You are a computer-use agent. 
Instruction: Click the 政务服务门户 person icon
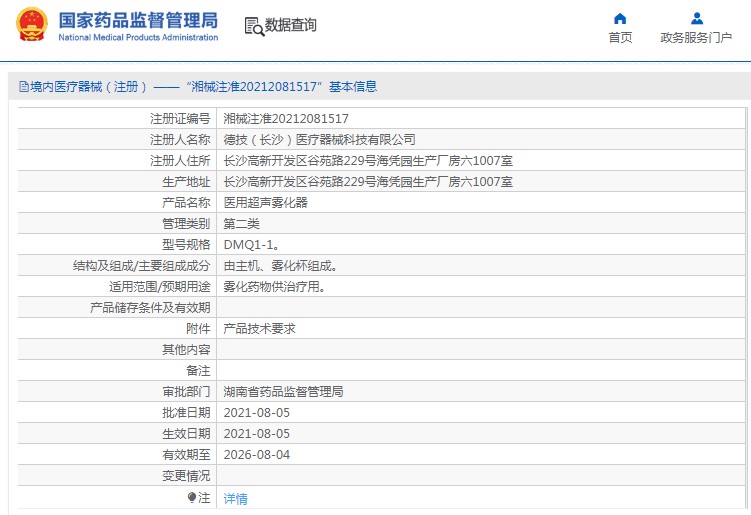coord(697,19)
